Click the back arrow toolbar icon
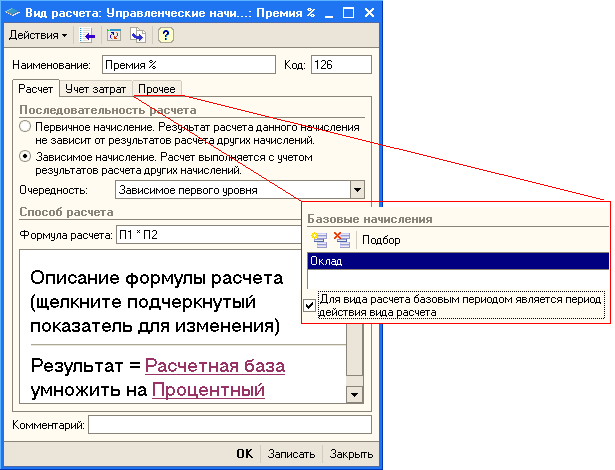The width and height of the screenshot is (615, 470). pyautogui.click(x=89, y=35)
